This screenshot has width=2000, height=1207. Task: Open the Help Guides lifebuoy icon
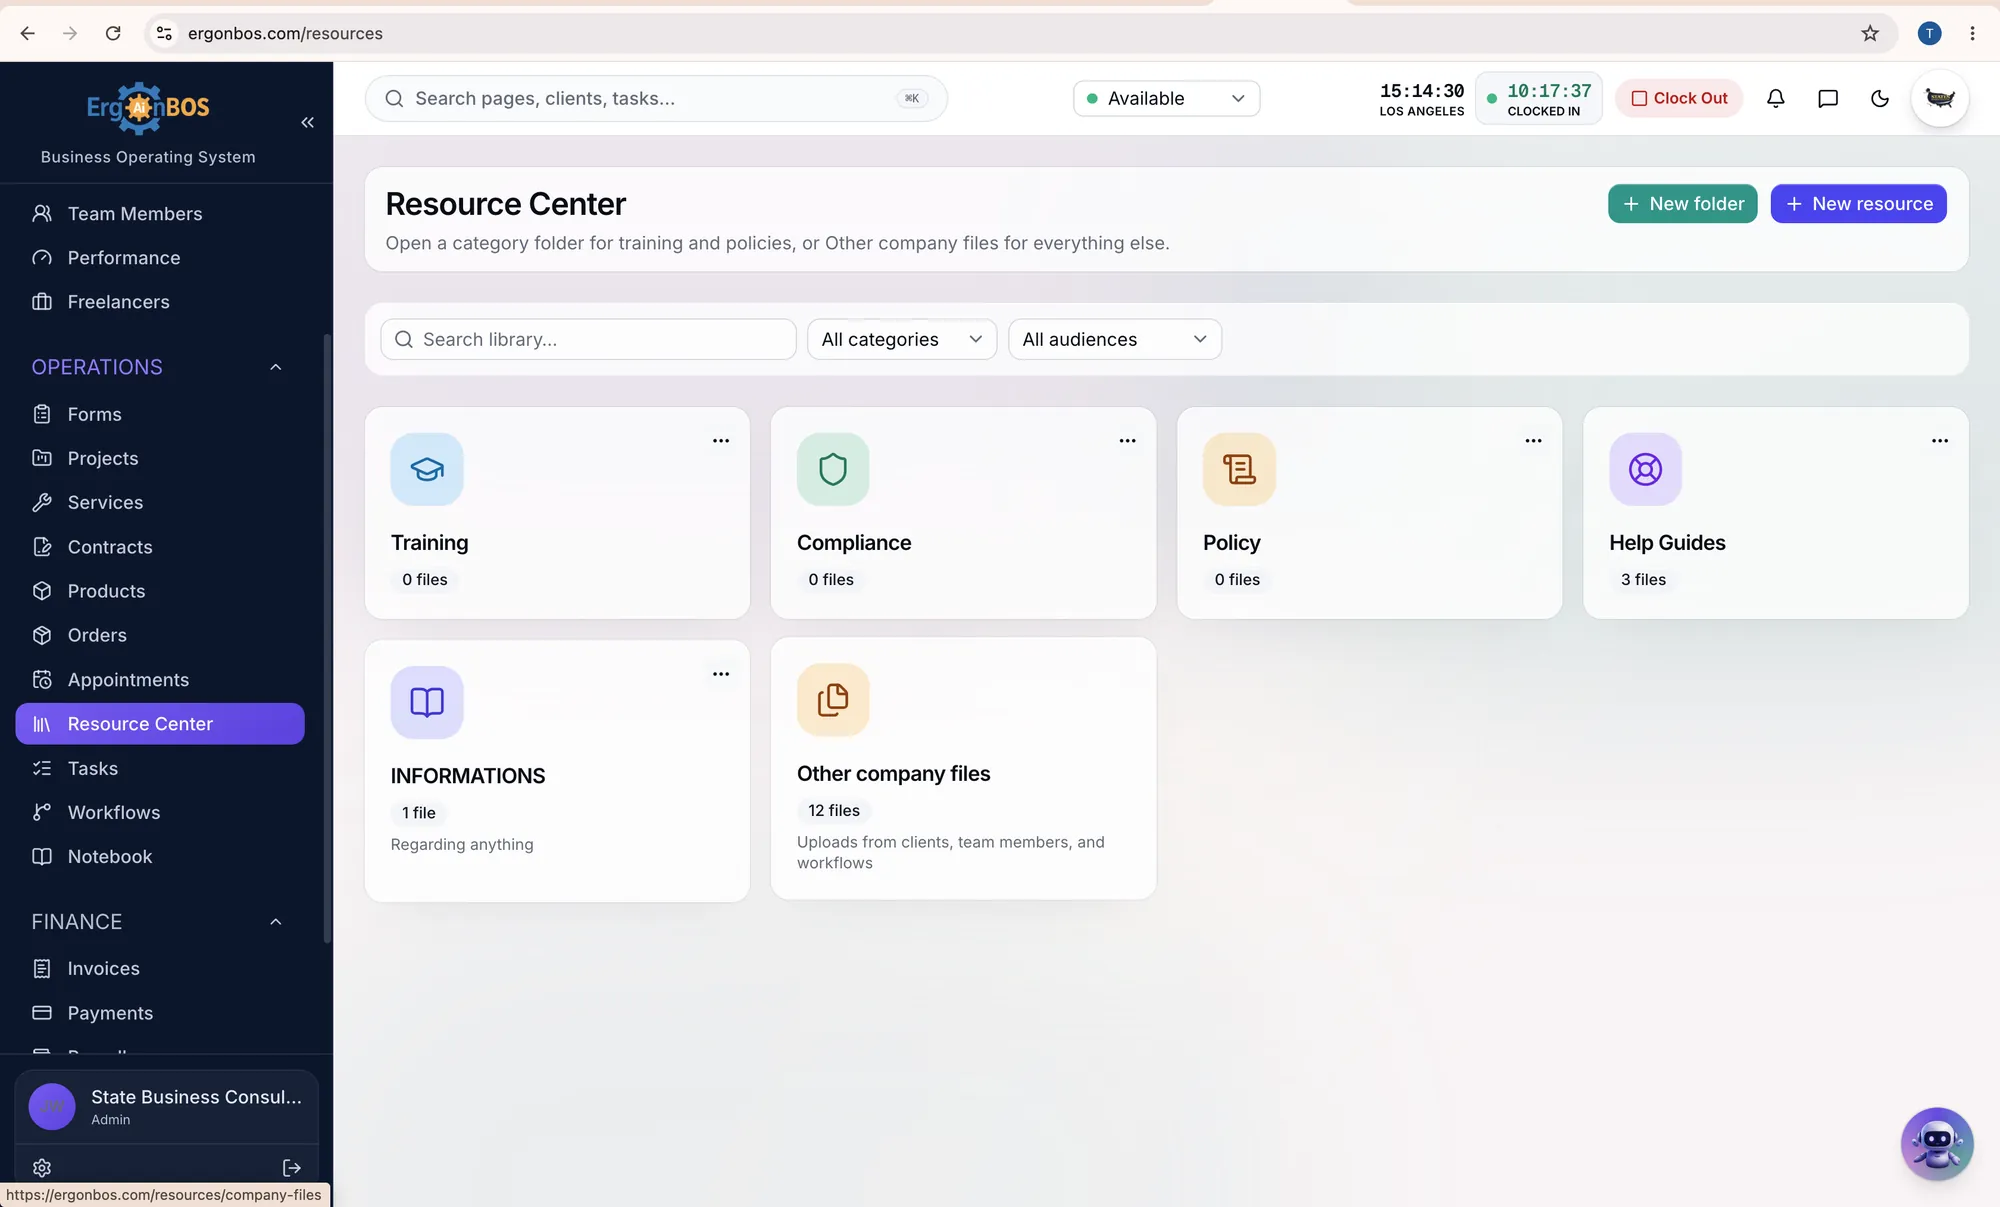tap(1645, 469)
